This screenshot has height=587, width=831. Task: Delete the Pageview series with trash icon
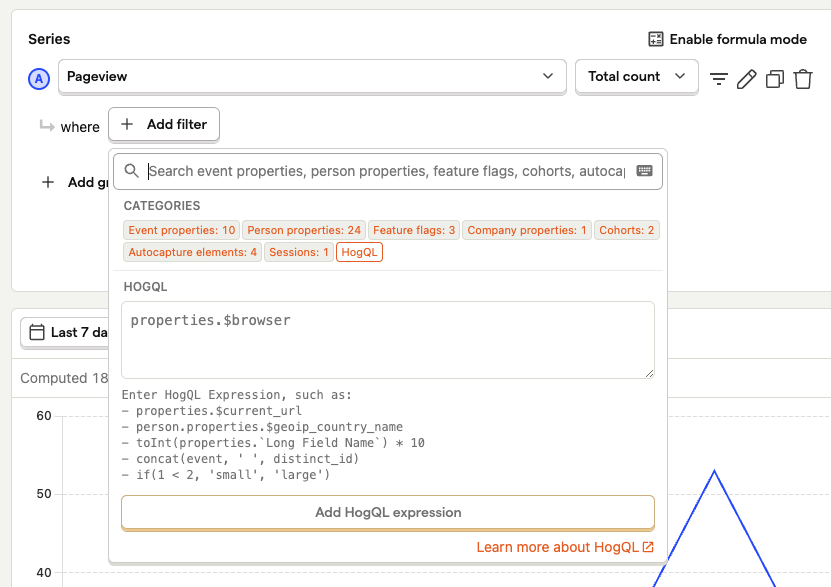click(x=803, y=79)
